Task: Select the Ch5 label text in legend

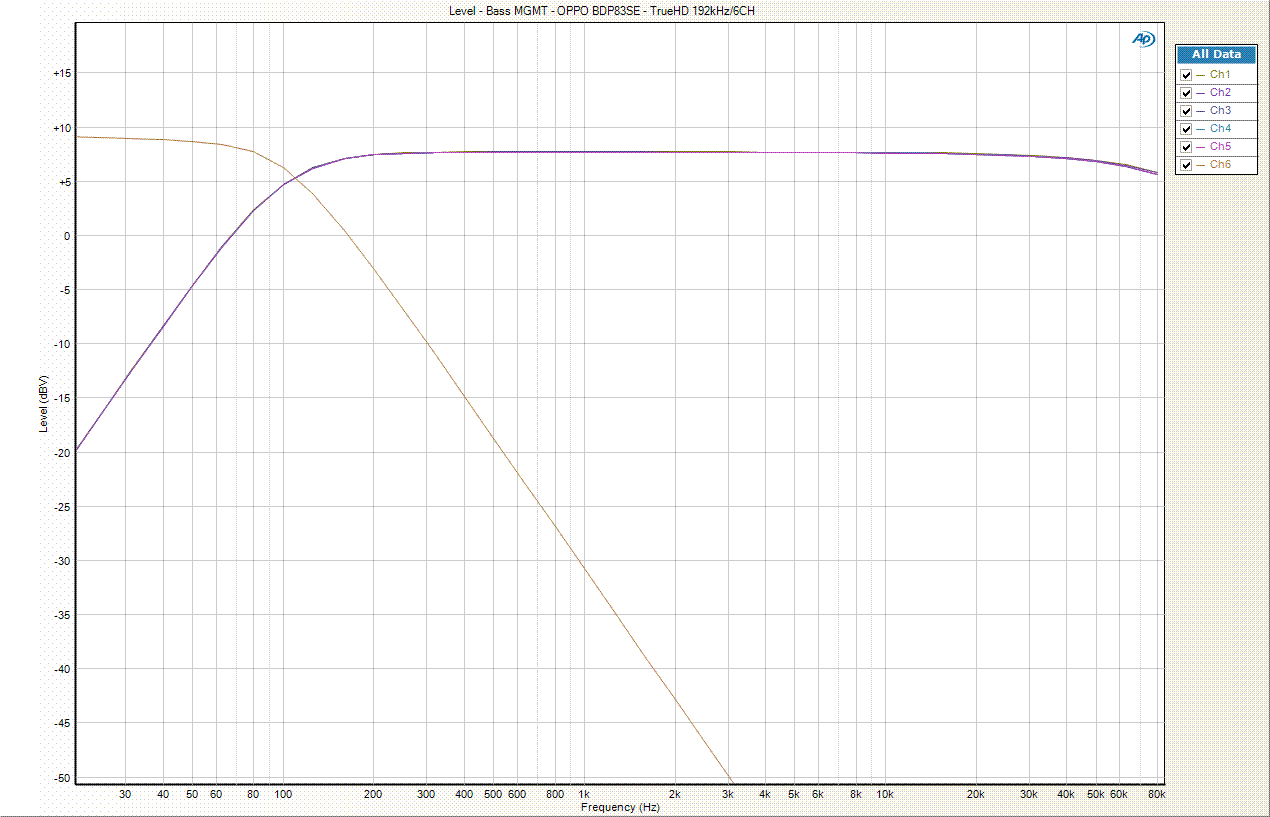Action: tap(1220, 147)
